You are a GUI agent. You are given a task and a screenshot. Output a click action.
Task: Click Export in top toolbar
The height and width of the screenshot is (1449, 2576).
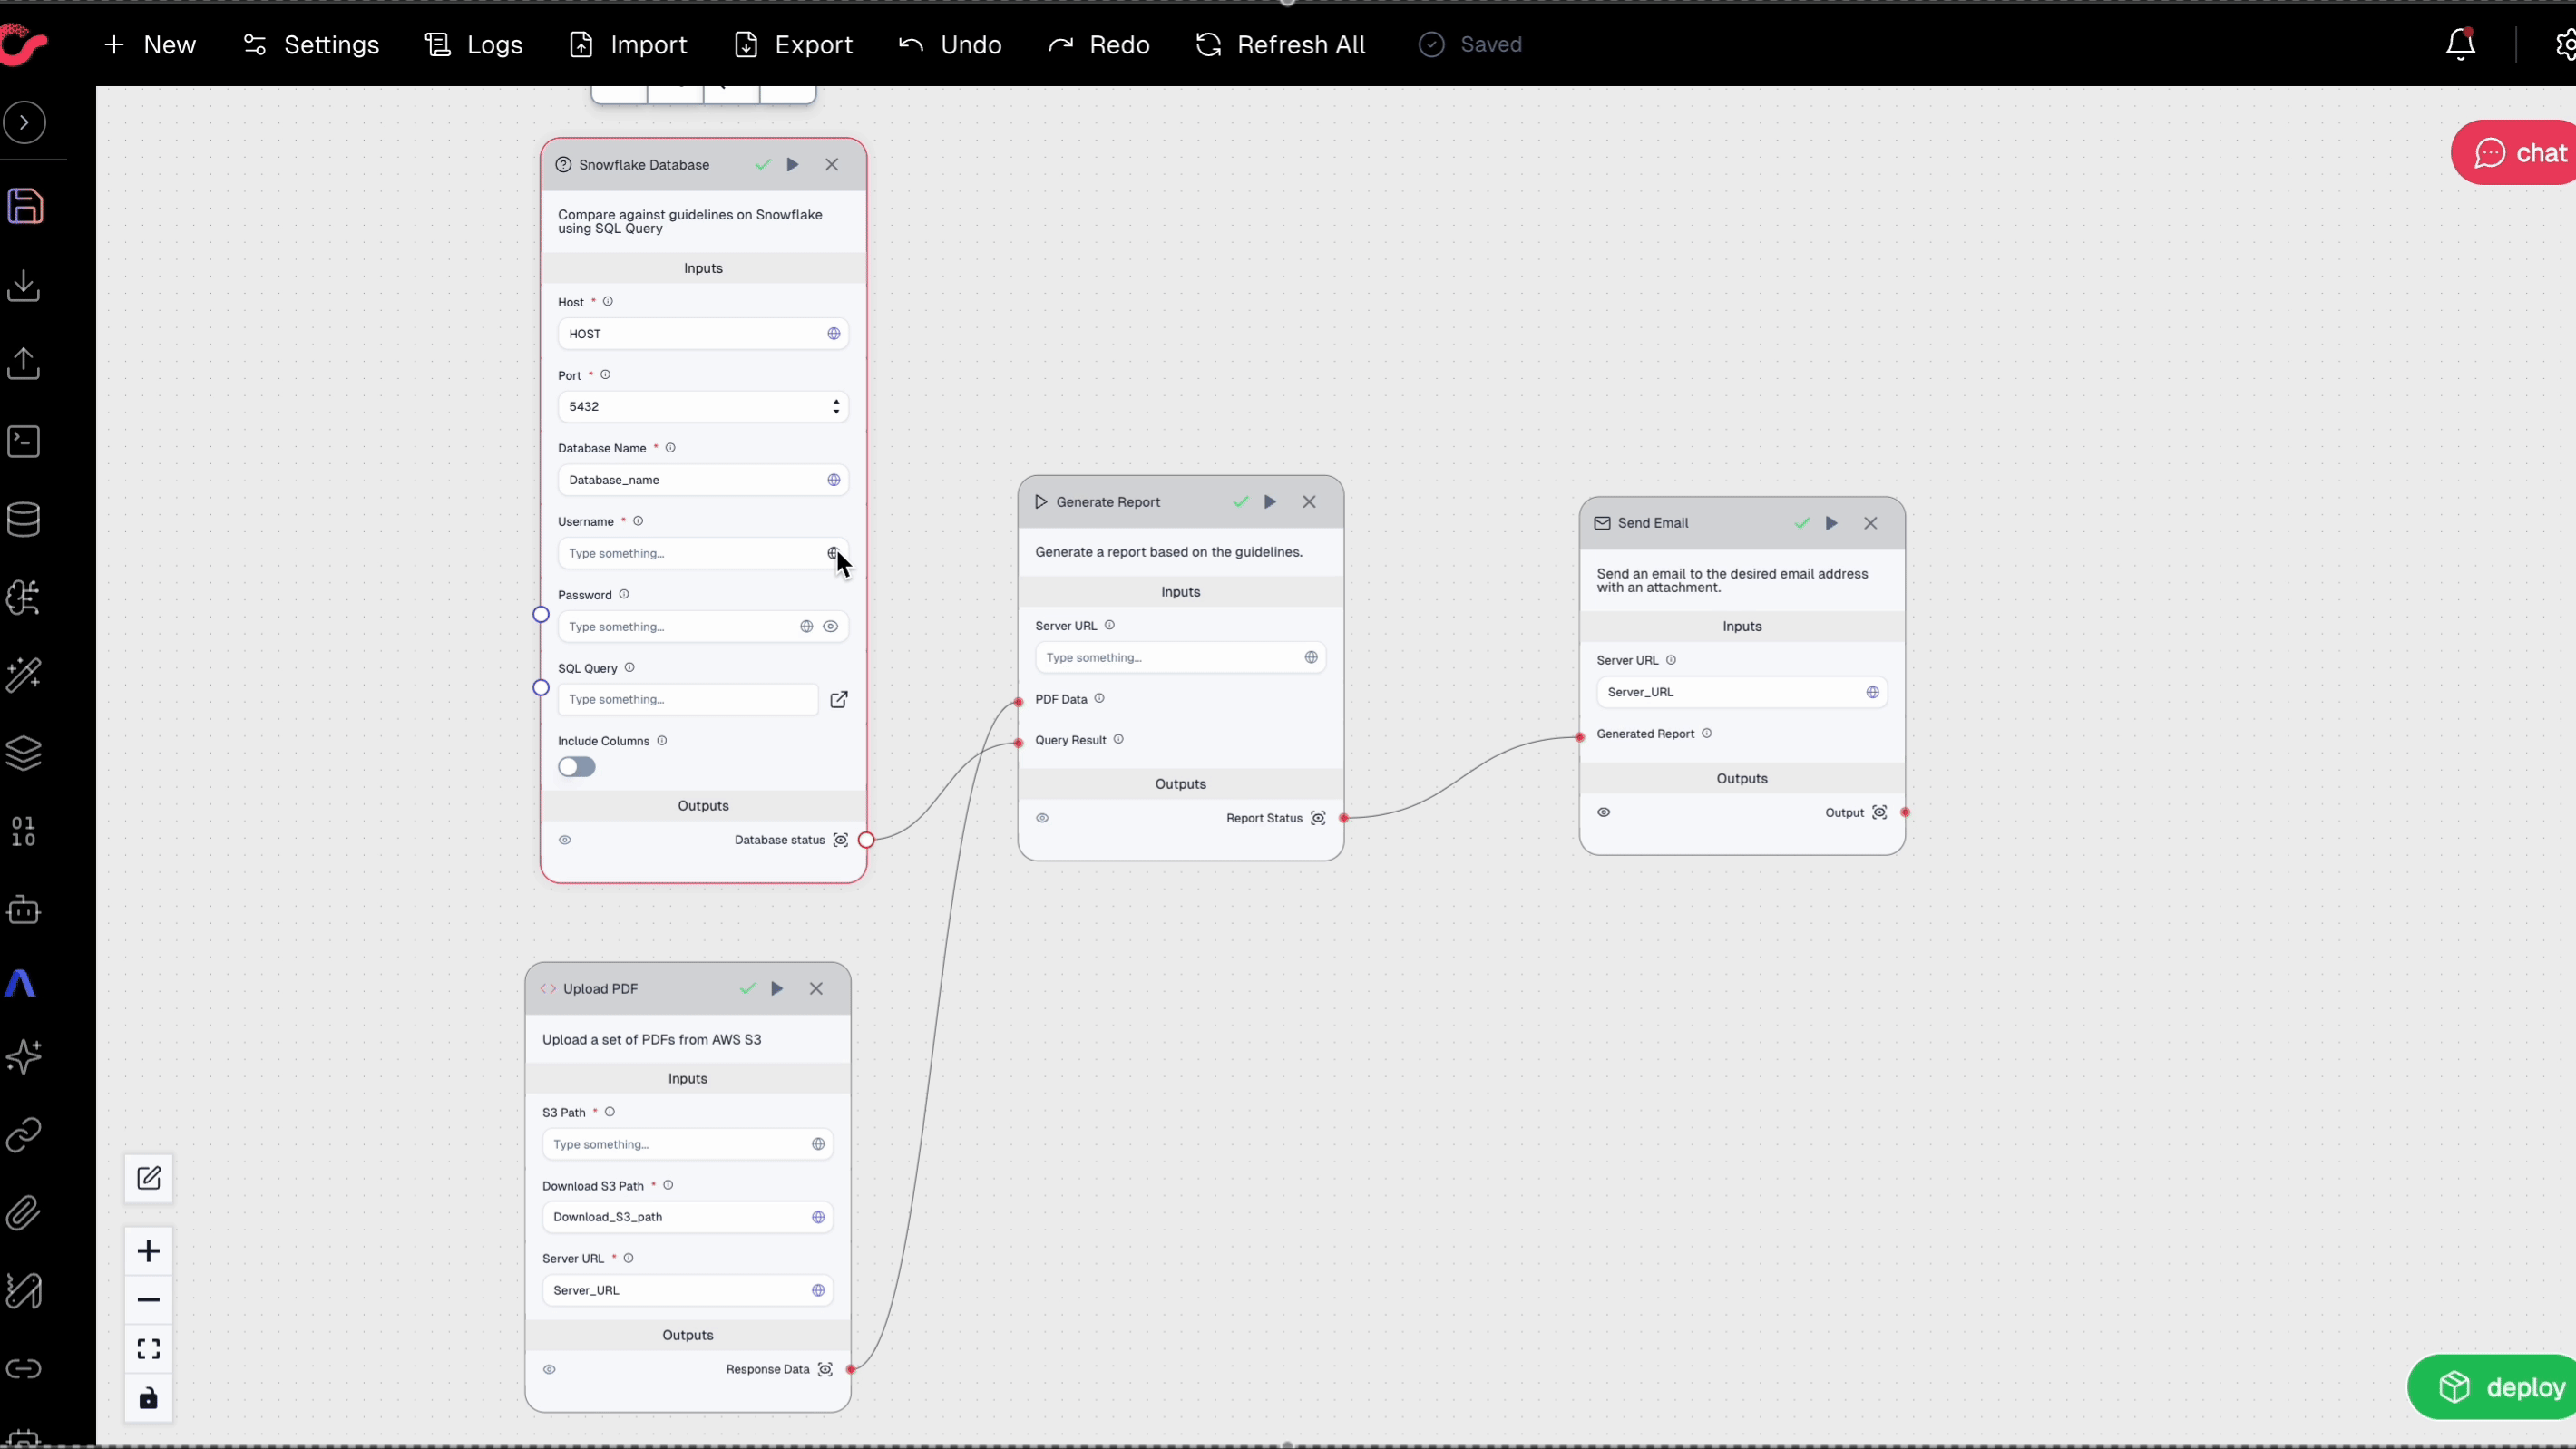tap(793, 45)
